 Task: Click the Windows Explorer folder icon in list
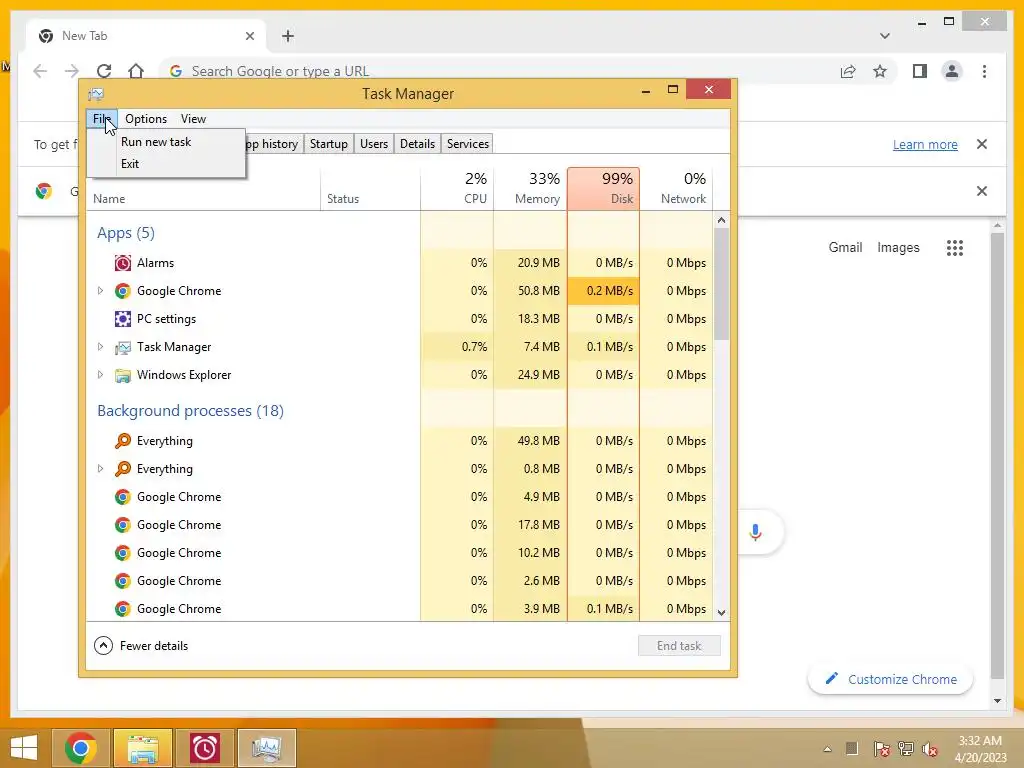[122, 375]
